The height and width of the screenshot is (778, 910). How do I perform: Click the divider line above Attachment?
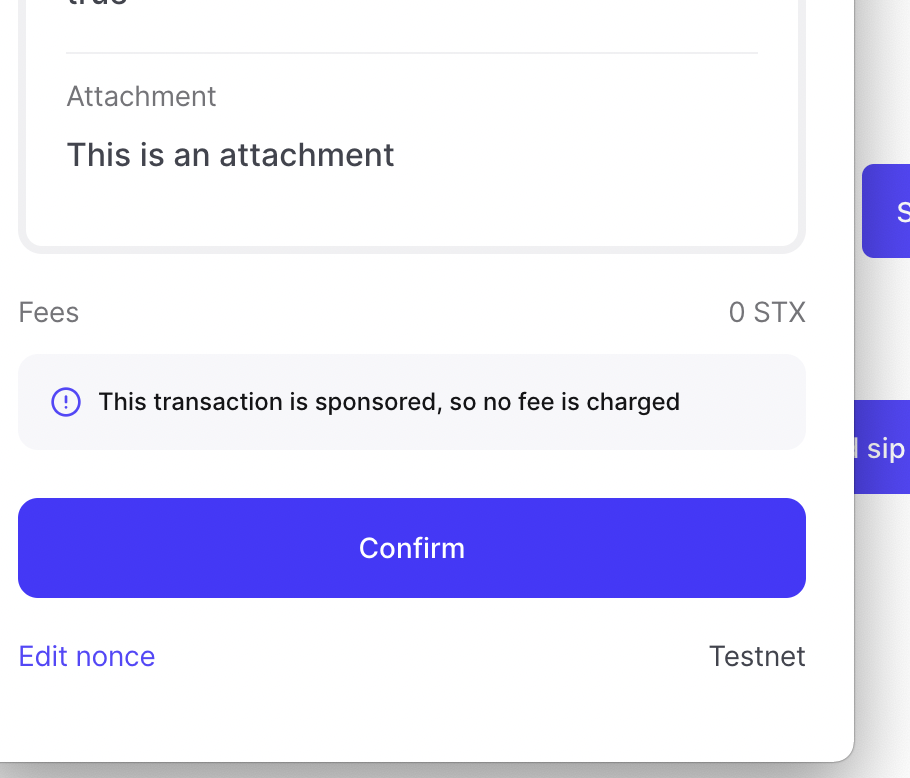[x=411, y=50]
